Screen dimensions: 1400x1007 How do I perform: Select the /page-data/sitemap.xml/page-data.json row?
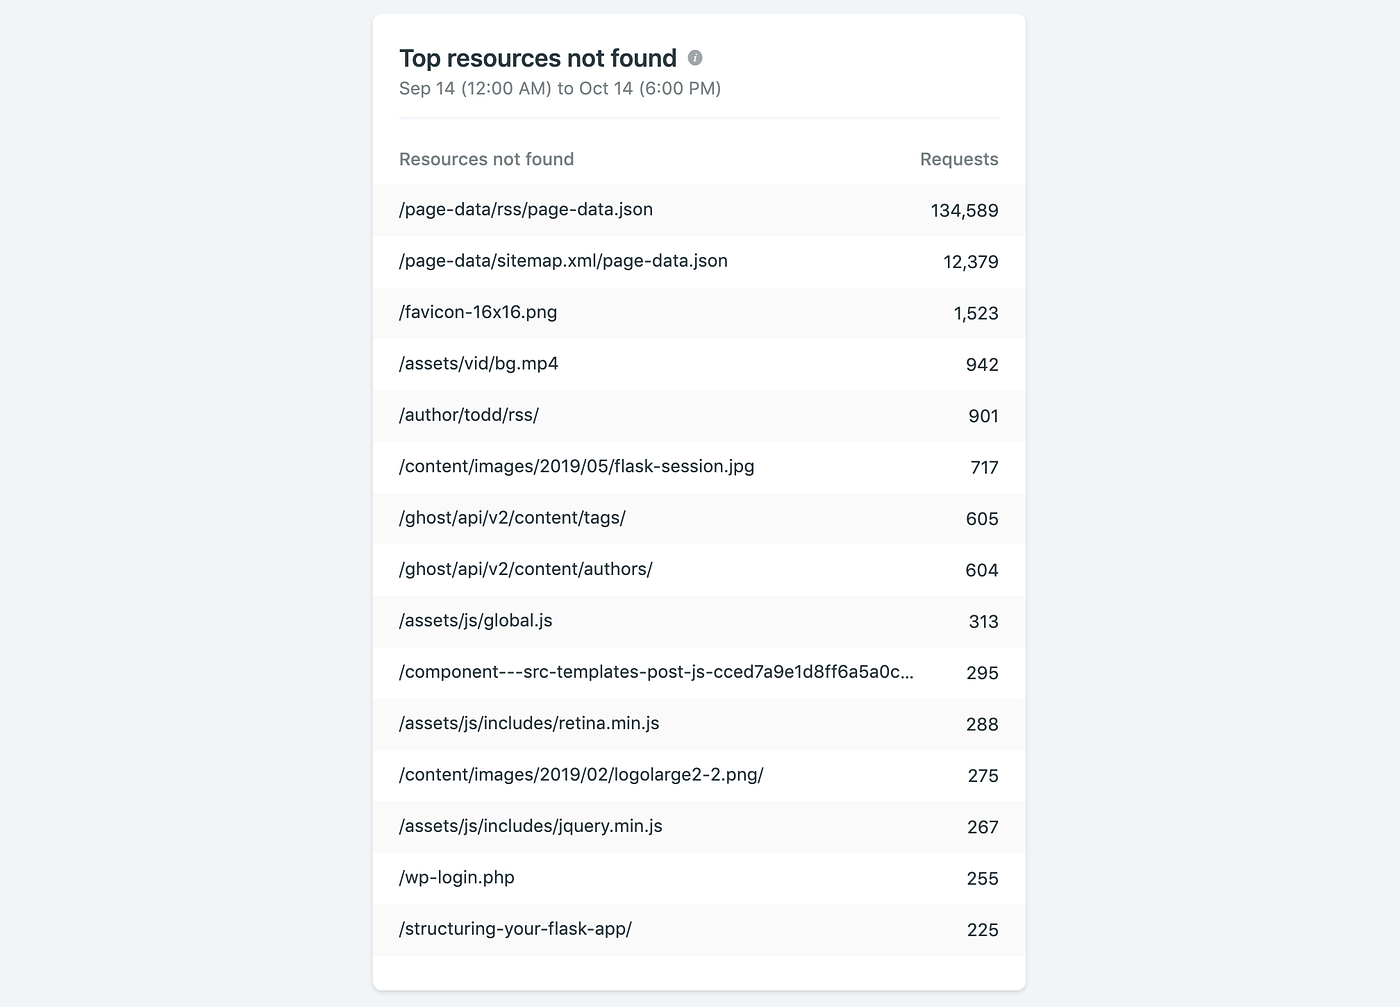(x=563, y=261)
